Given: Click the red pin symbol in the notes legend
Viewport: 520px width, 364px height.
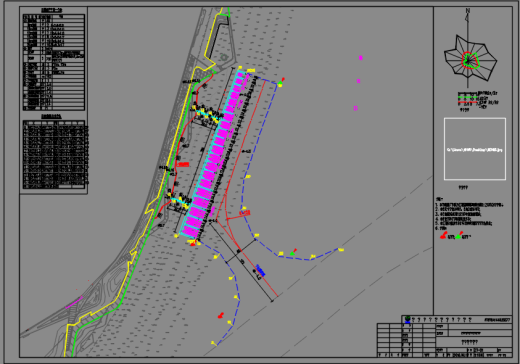Looking at the screenshot, I should click(443, 236).
